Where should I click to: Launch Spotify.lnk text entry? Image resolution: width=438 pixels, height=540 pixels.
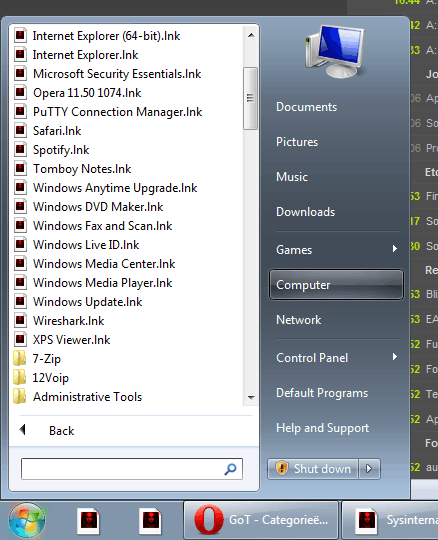tap(61, 150)
